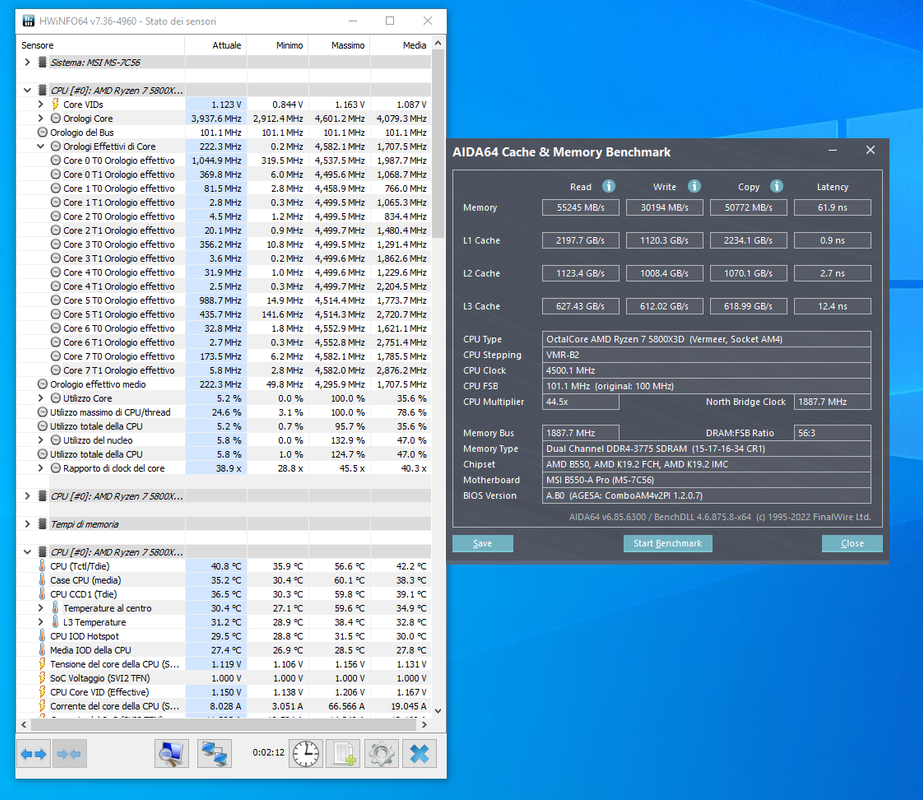The width and height of the screenshot is (923, 800).
Task: Click the Media column header
Action: click(401, 45)
